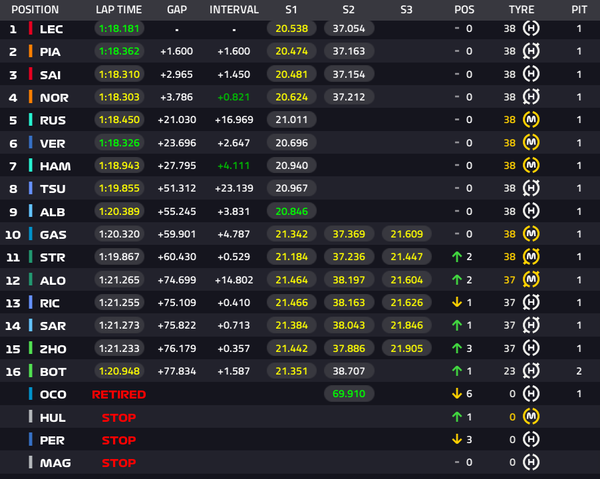Click the green up arrow in STR row
Image resolution: width=600 pixels, height=479 pixels.
(x=457, y=257)
